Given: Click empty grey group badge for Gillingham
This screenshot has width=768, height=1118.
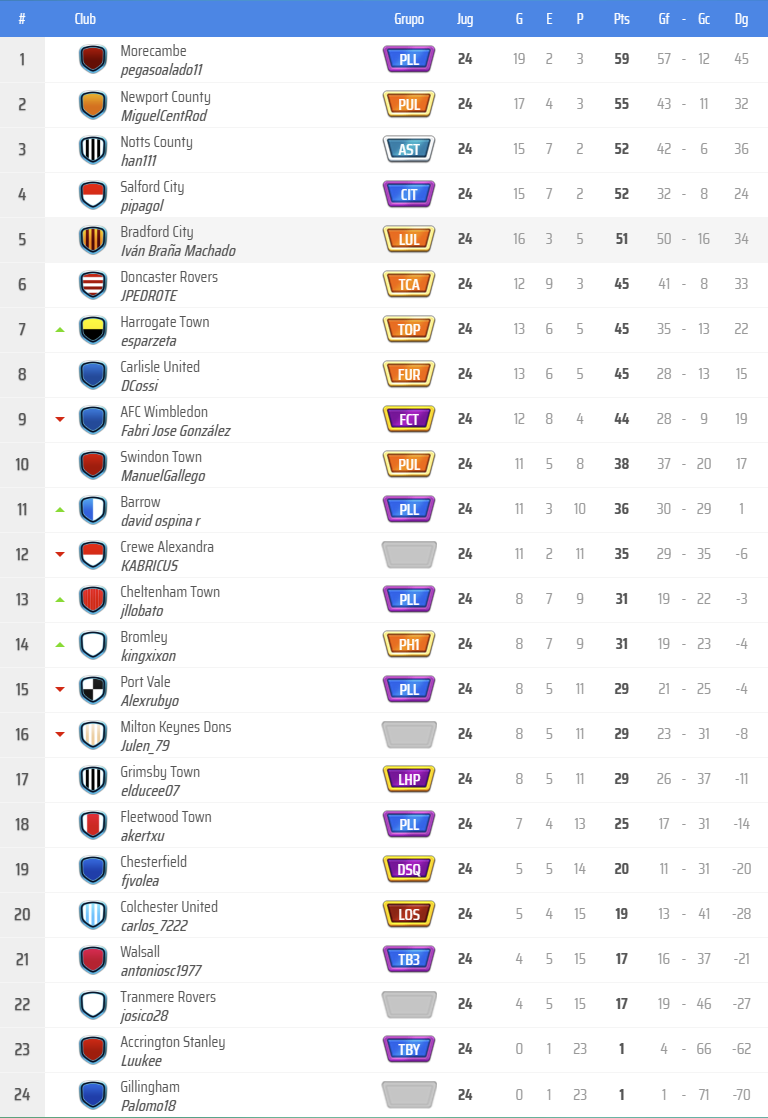Looking at the screenshot, I should pos(409,1094).
